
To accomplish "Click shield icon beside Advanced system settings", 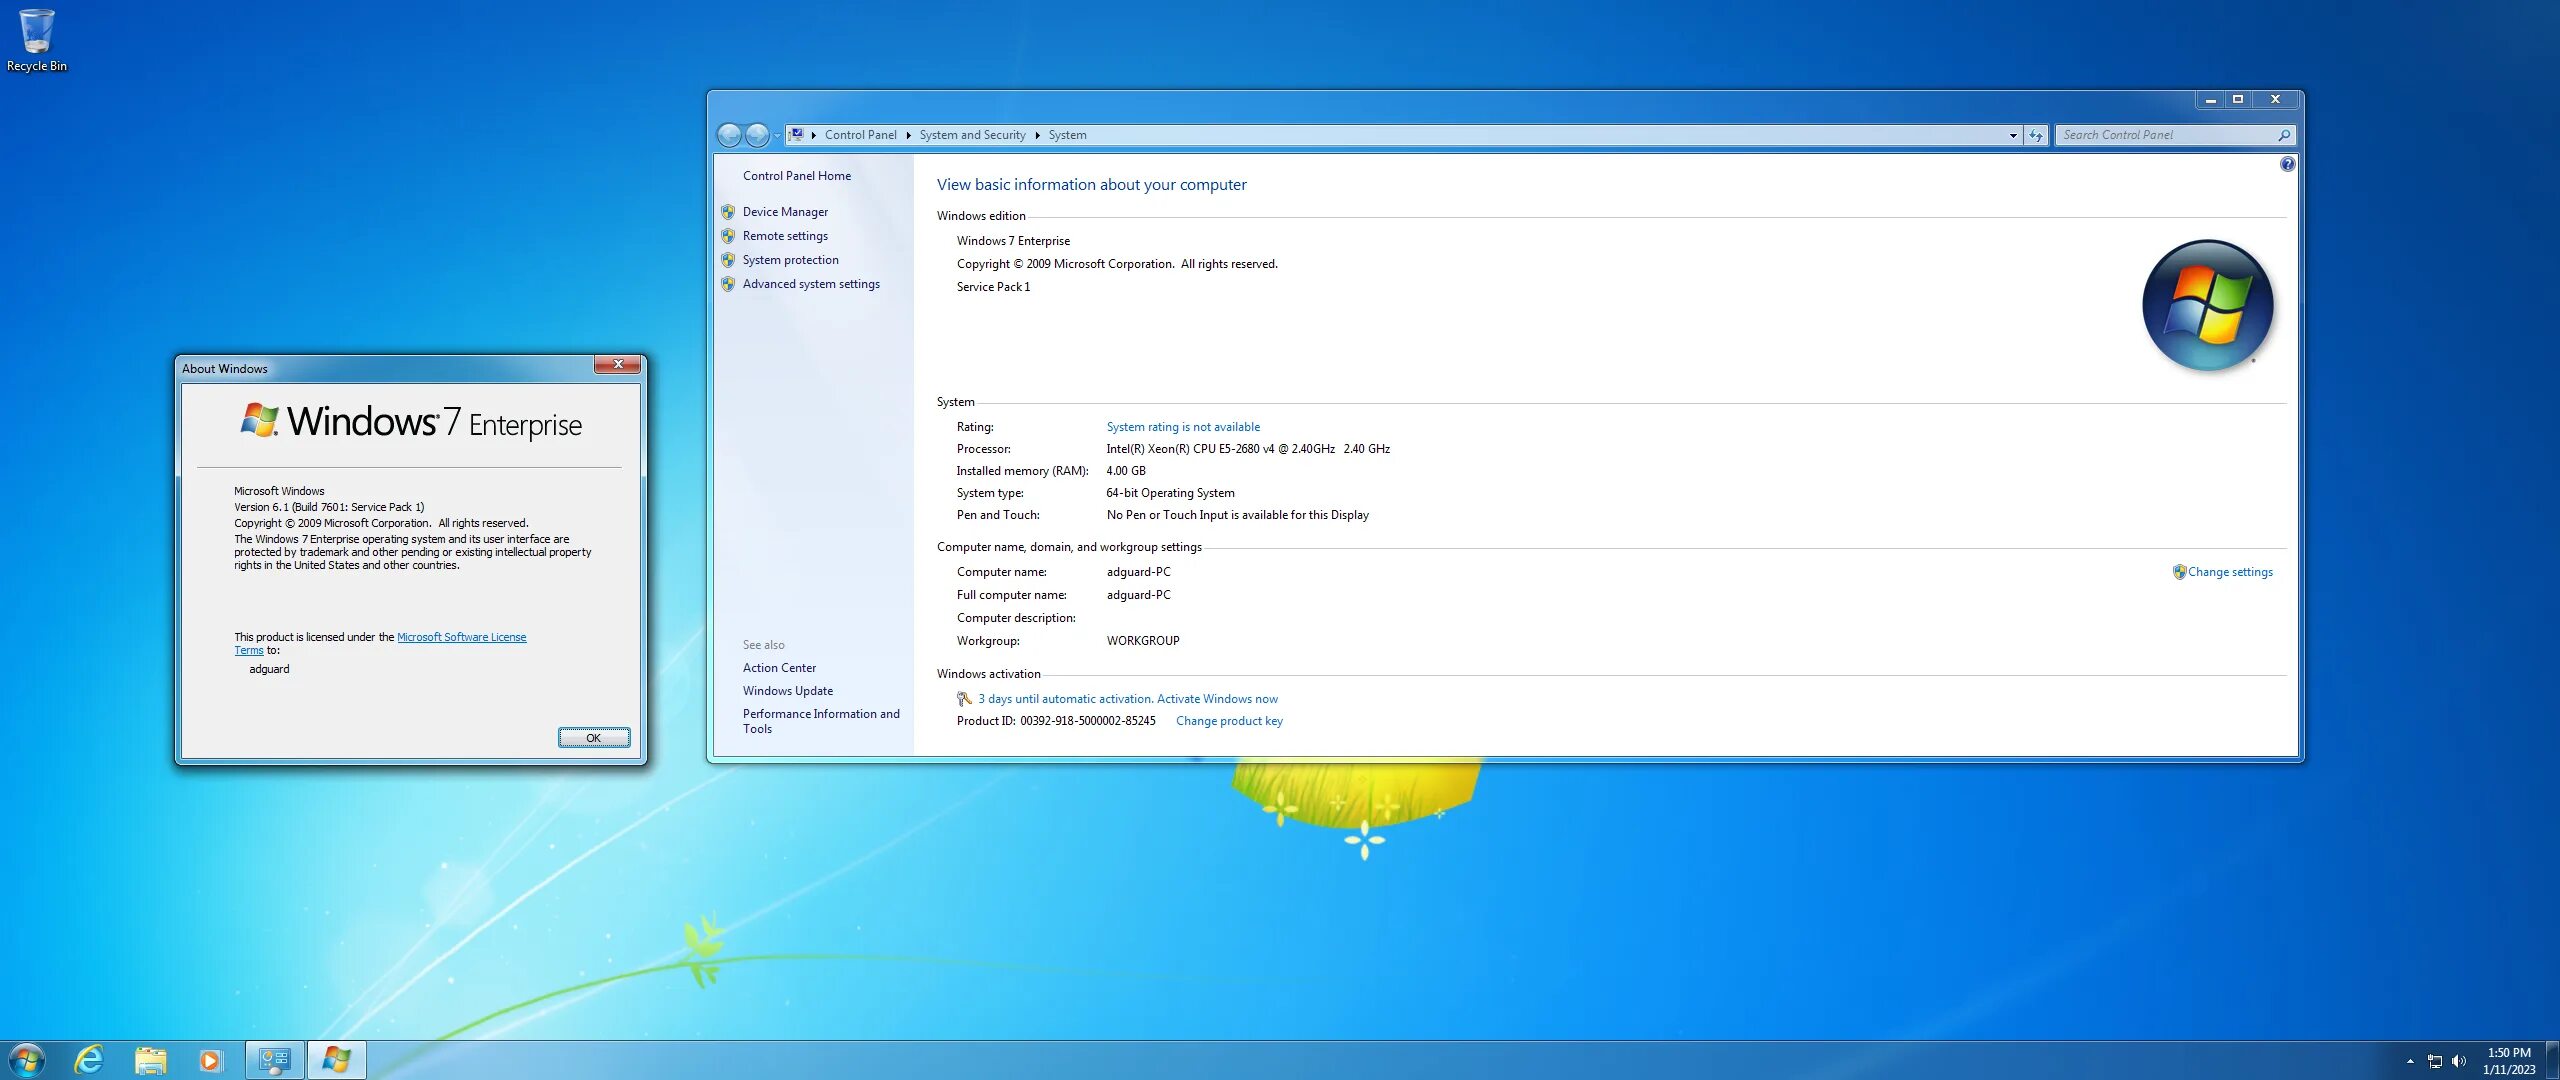I will (728, 284).
